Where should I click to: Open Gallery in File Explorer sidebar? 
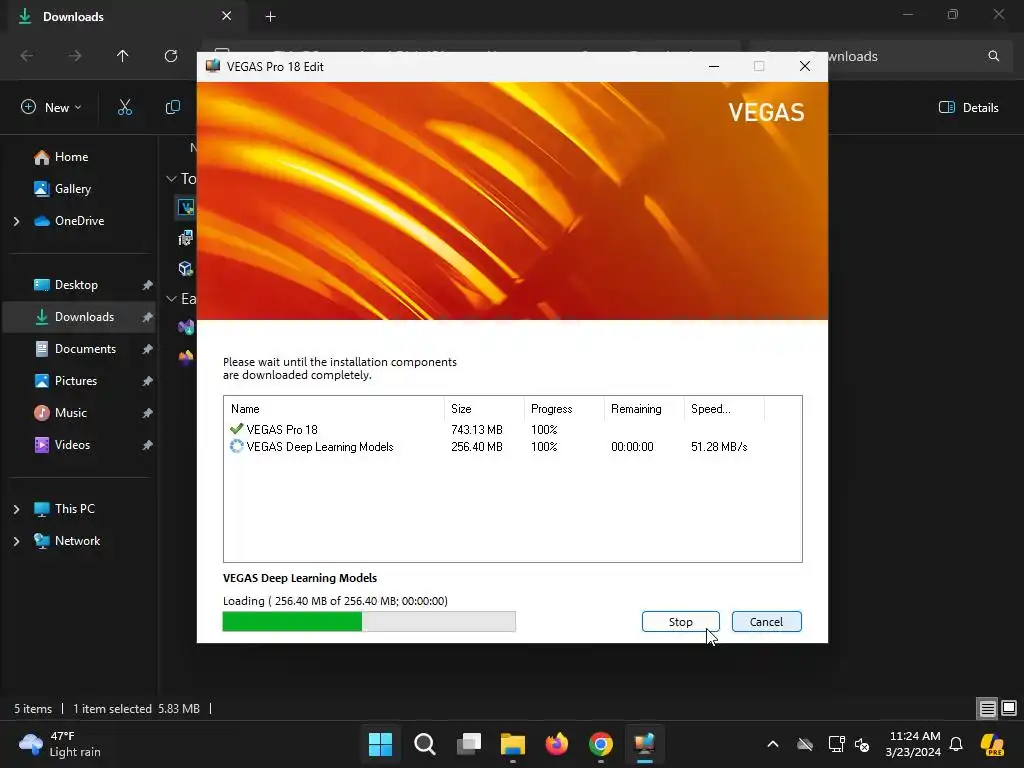click(72, 189)
